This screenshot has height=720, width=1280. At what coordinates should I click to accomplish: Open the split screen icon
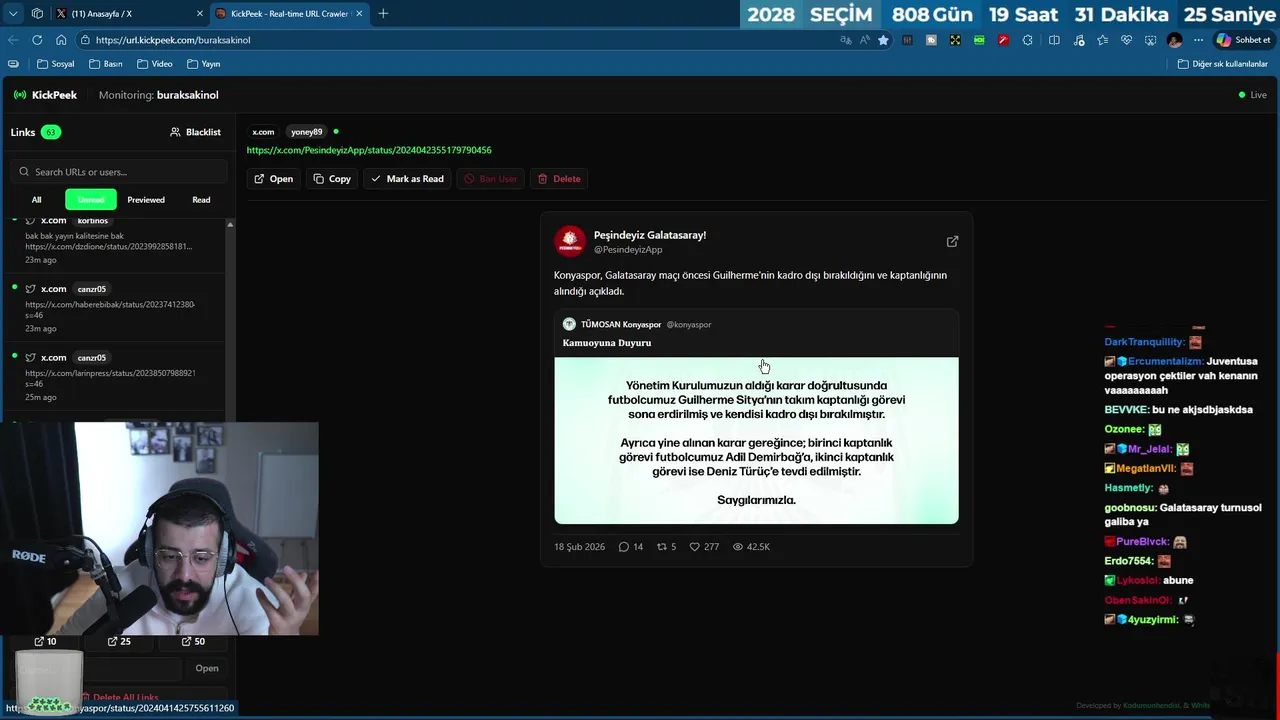tap(1054, 40)
